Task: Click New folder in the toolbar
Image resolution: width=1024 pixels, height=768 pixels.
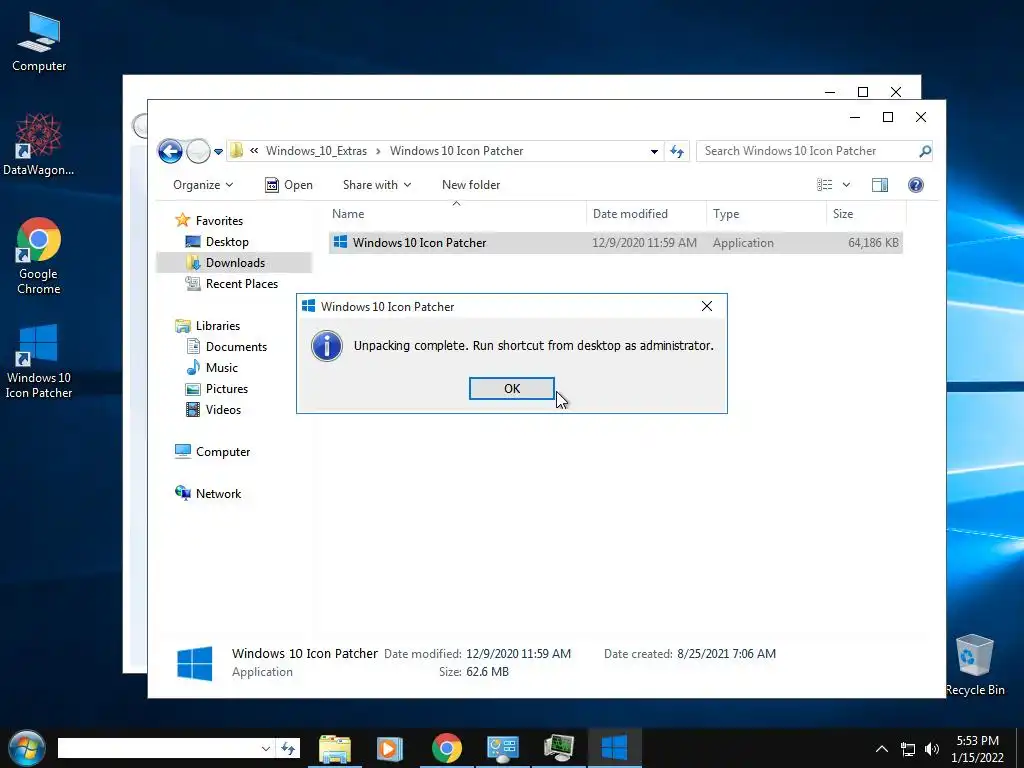Action: point(471,185)
